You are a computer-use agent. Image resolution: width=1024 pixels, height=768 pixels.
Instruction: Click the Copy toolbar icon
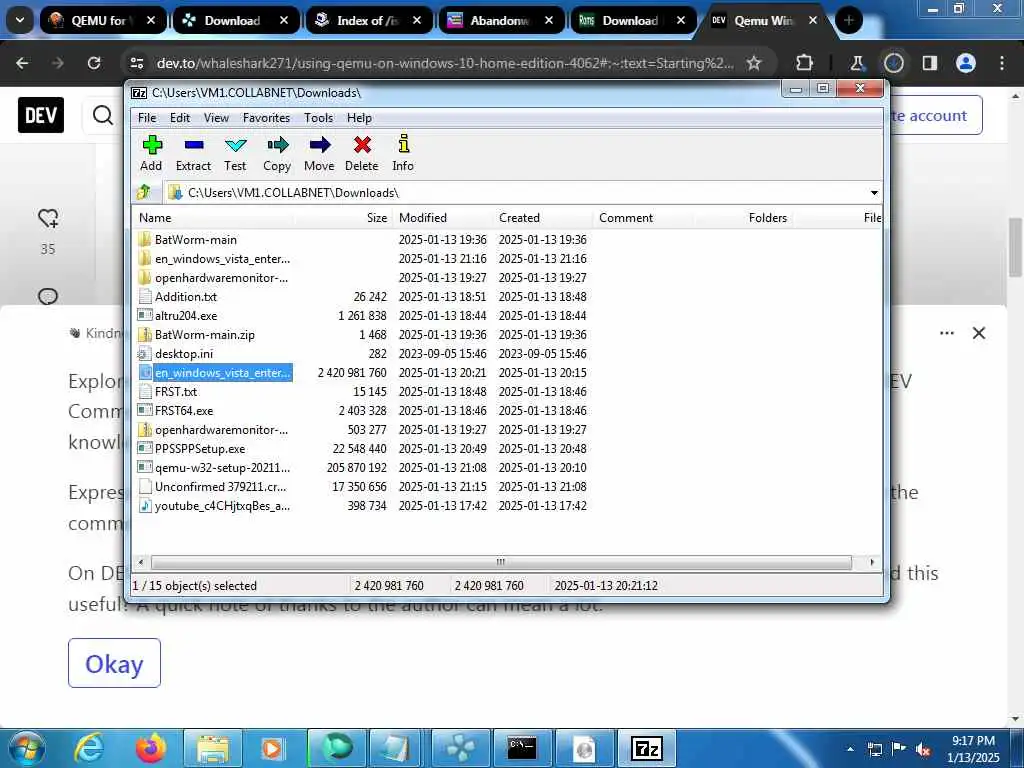[x=277, y=145]
